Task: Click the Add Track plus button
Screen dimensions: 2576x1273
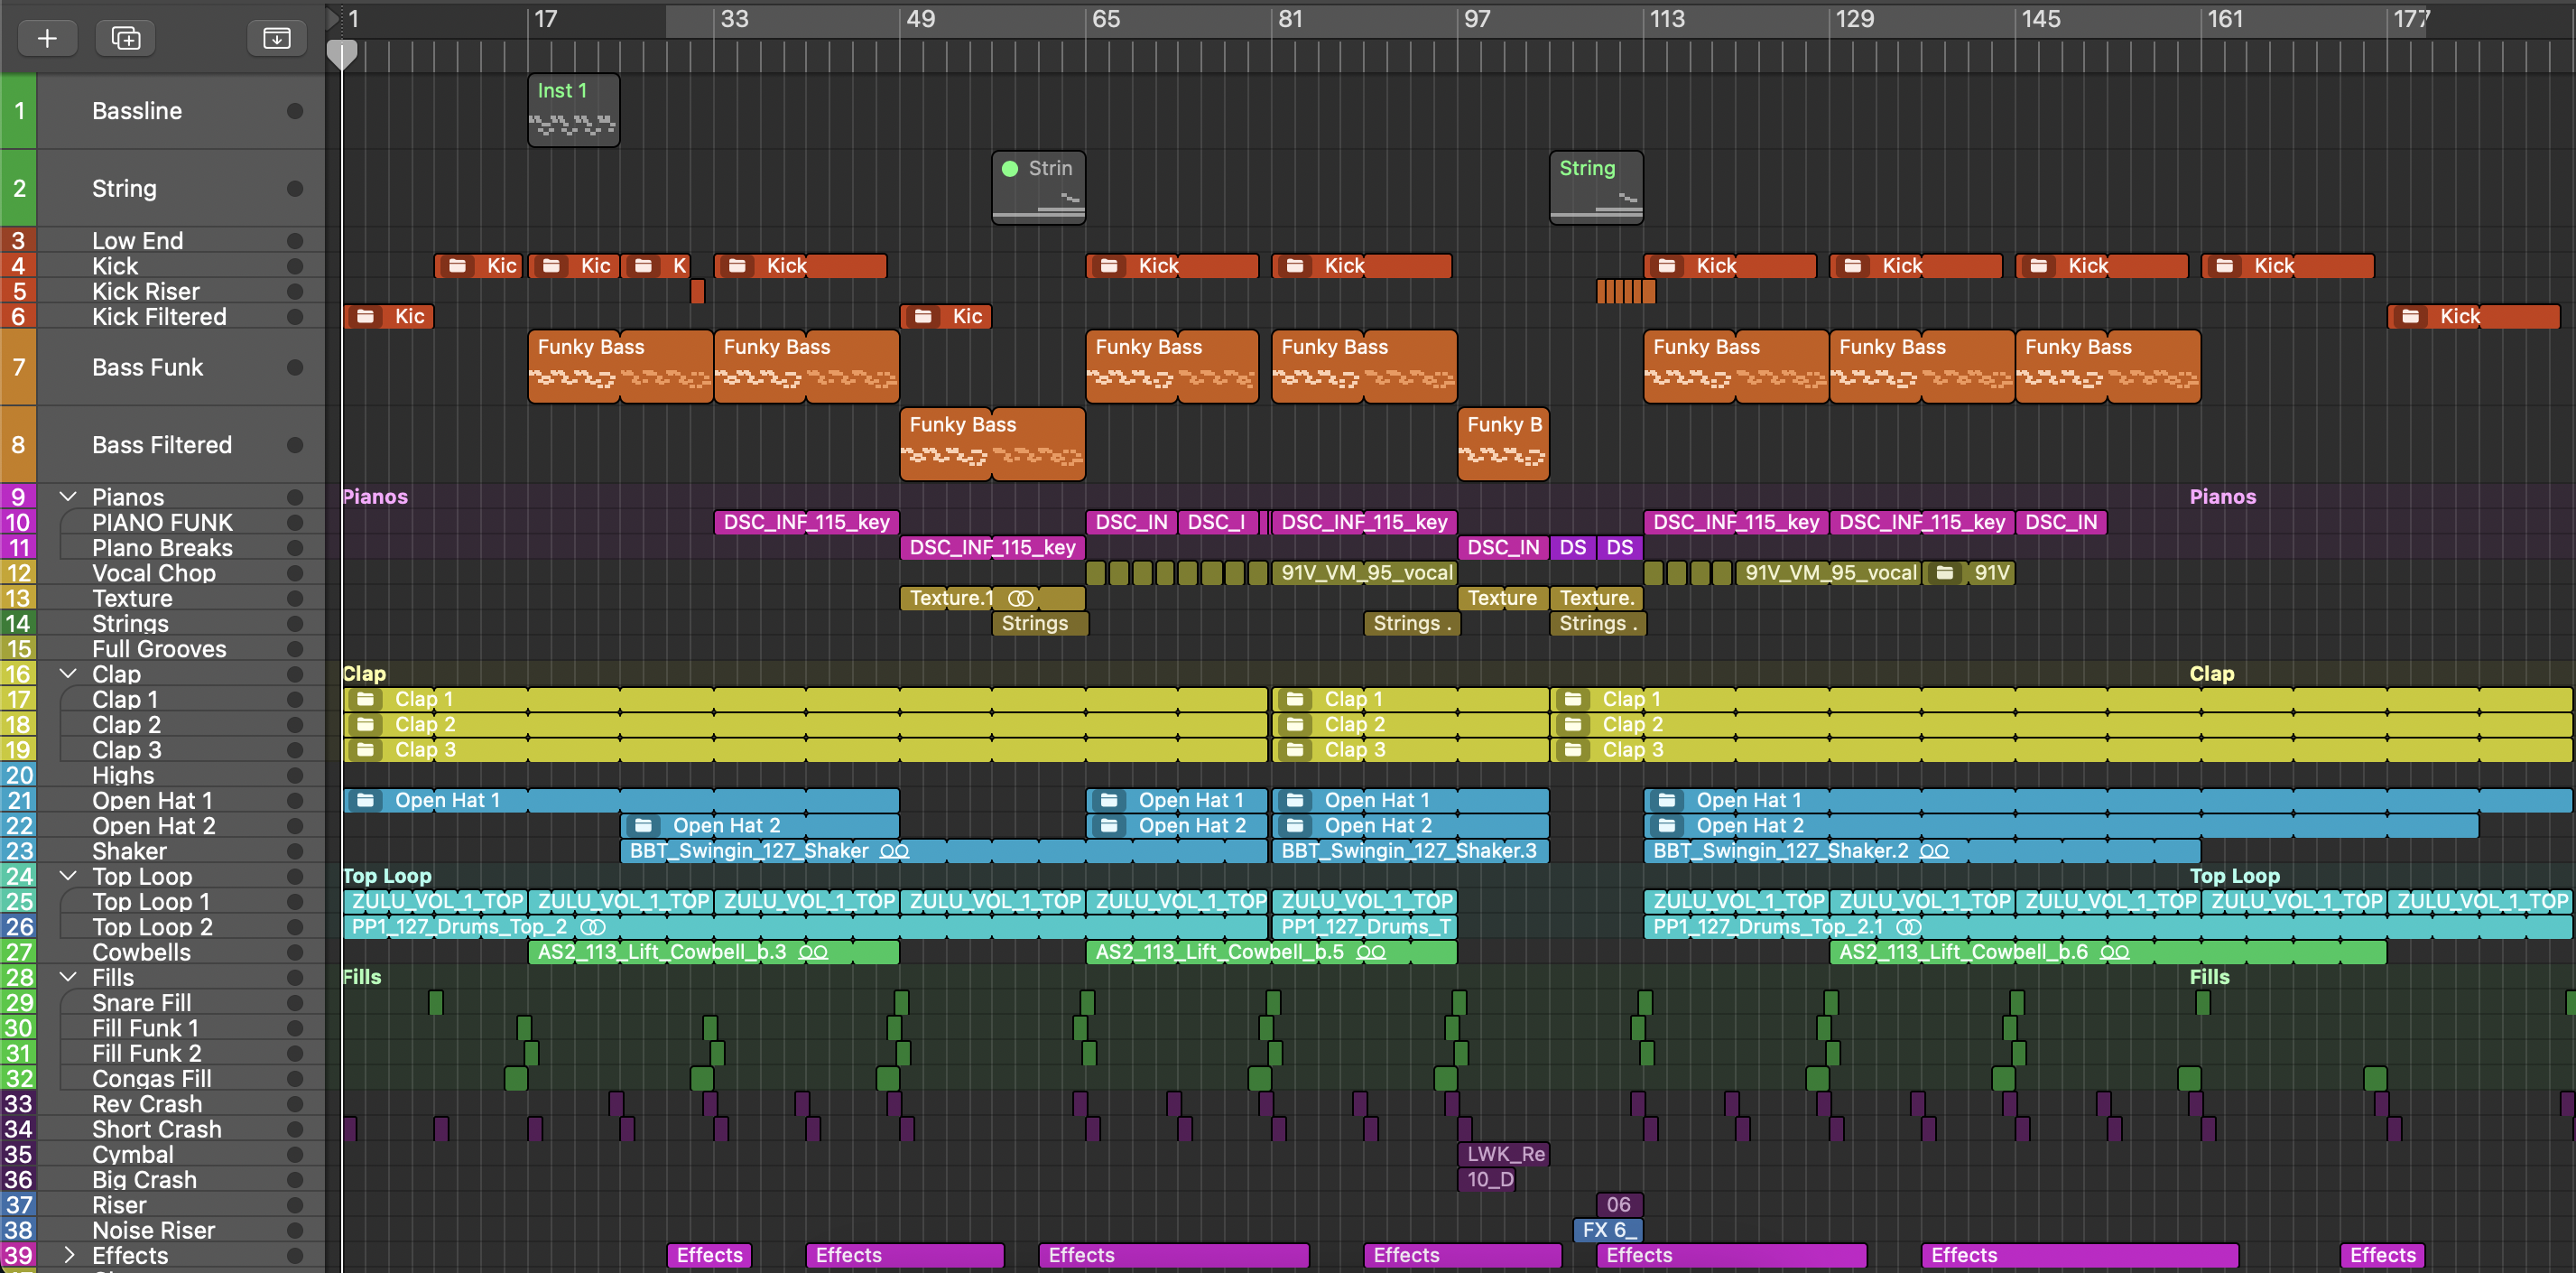Action: coord(46,38)
